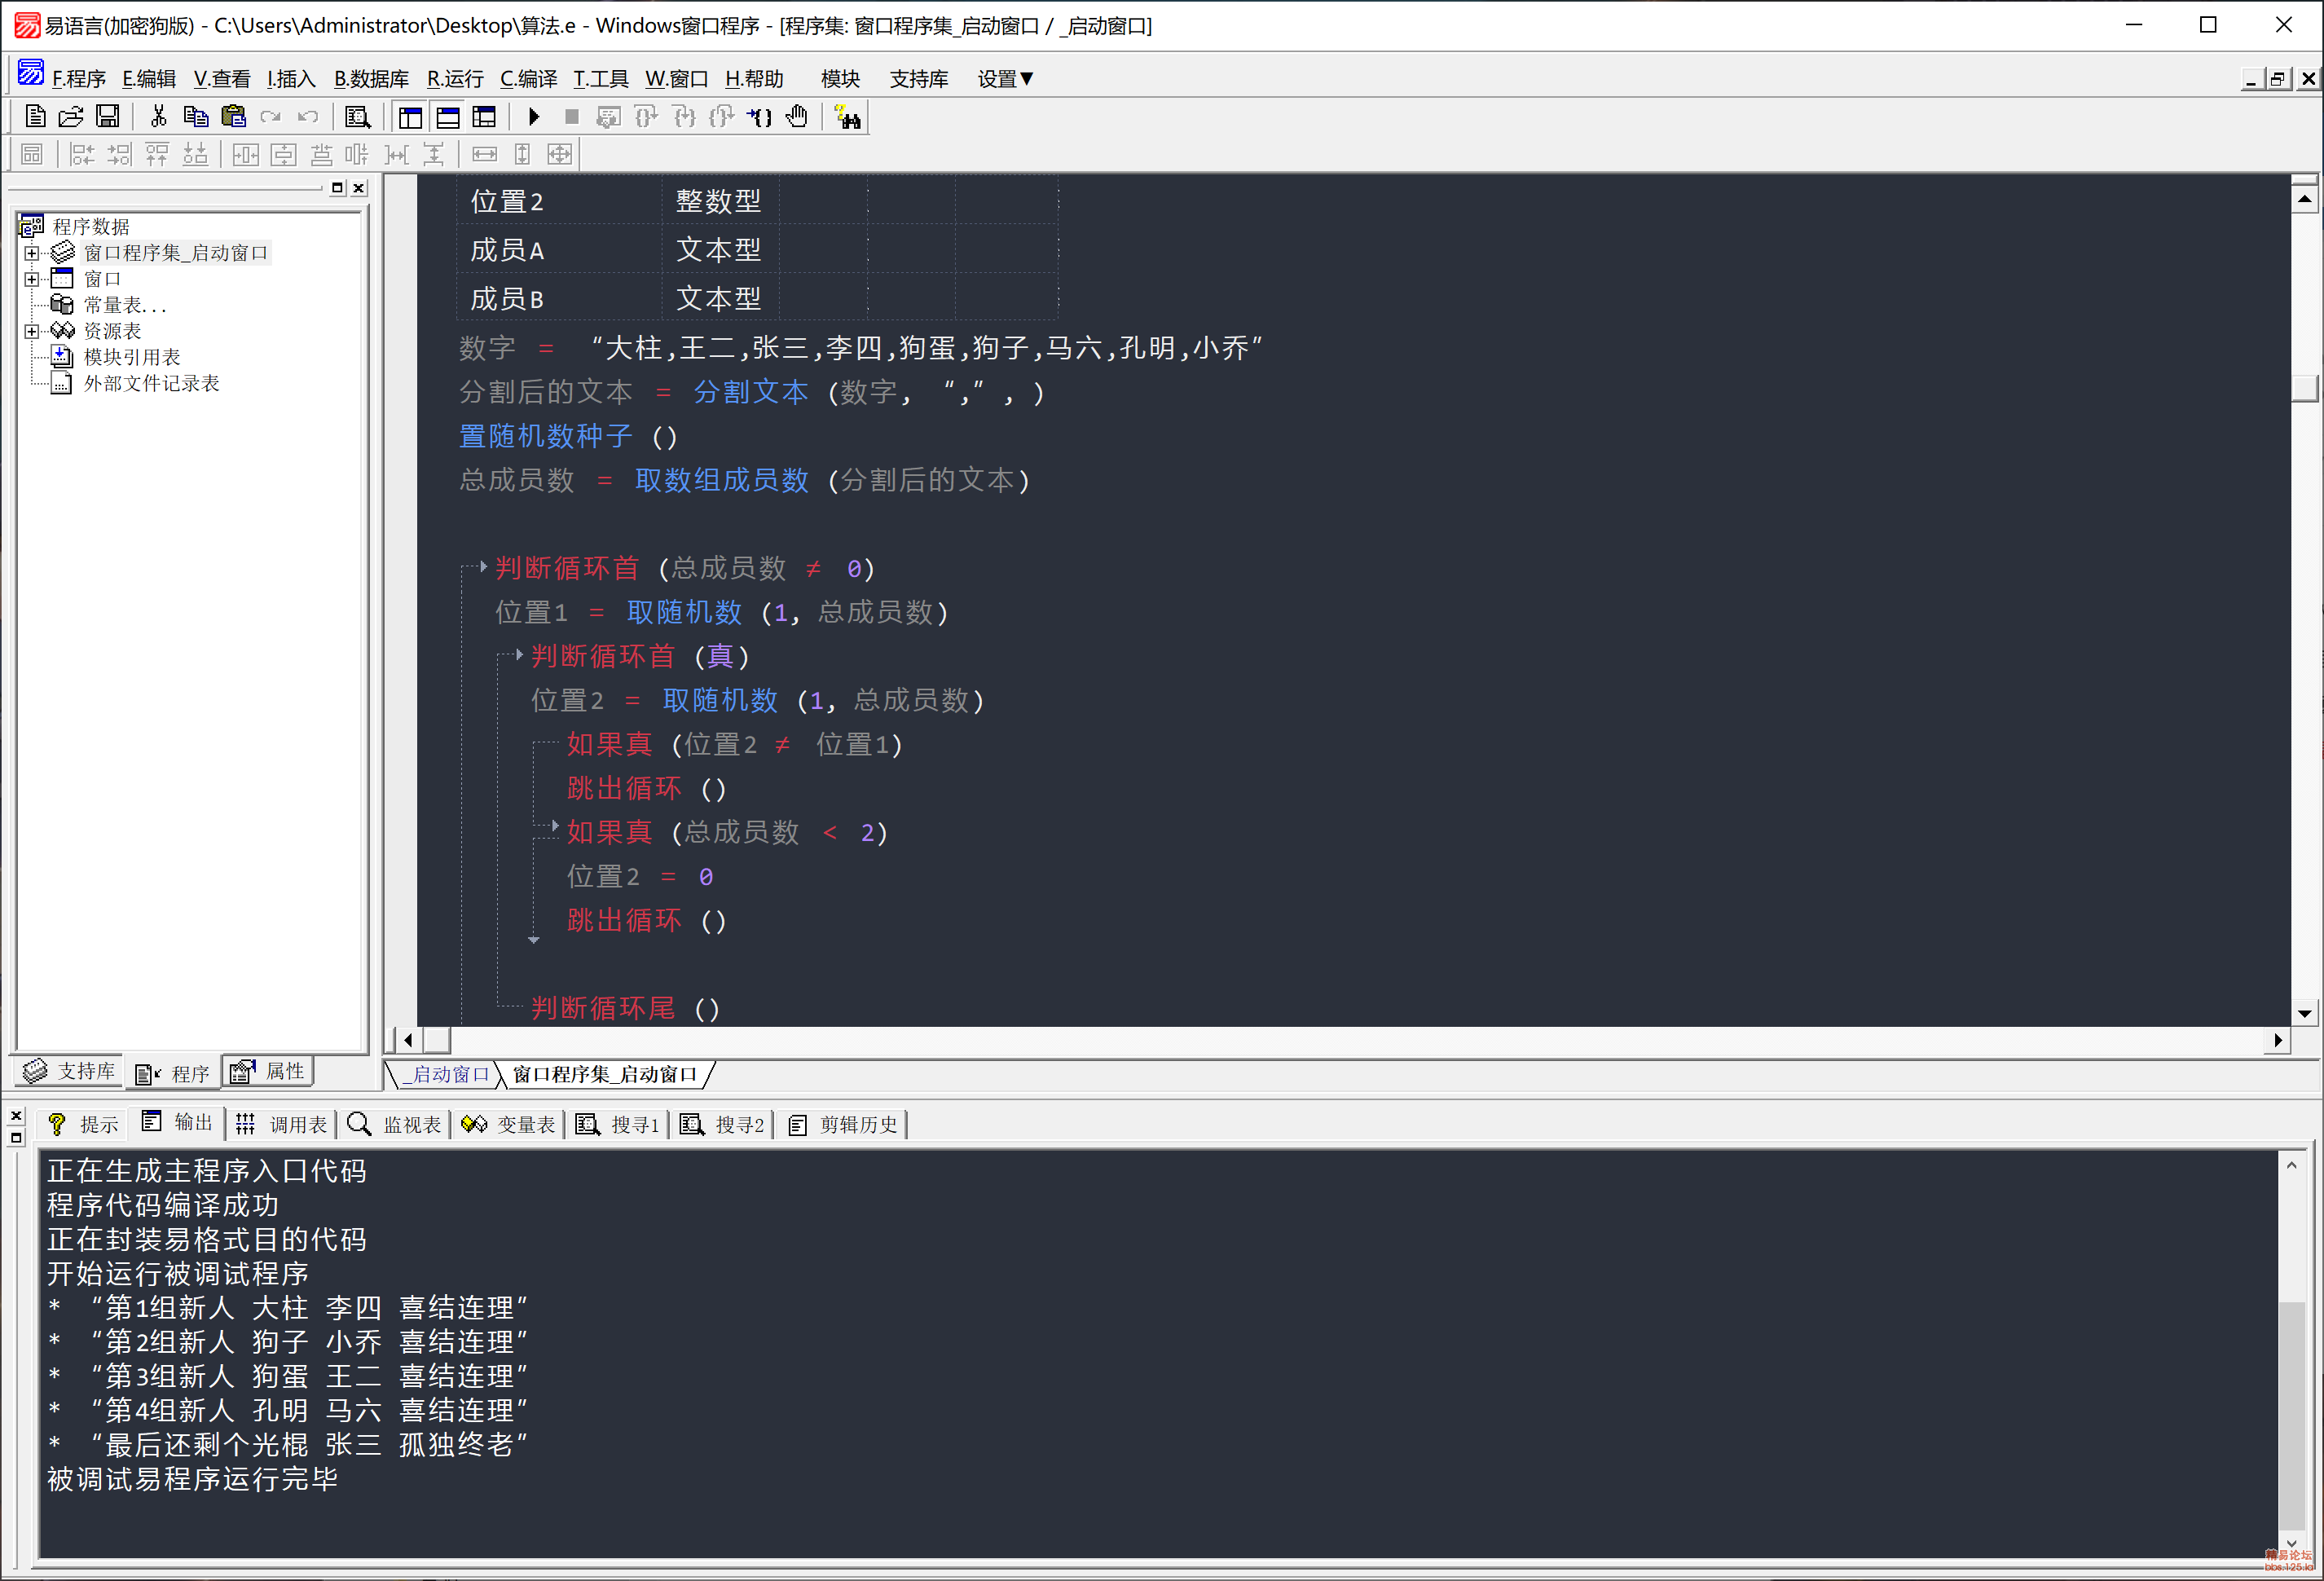
Task: Toggle the bottom status pane view button
Action: coord(448,117)
